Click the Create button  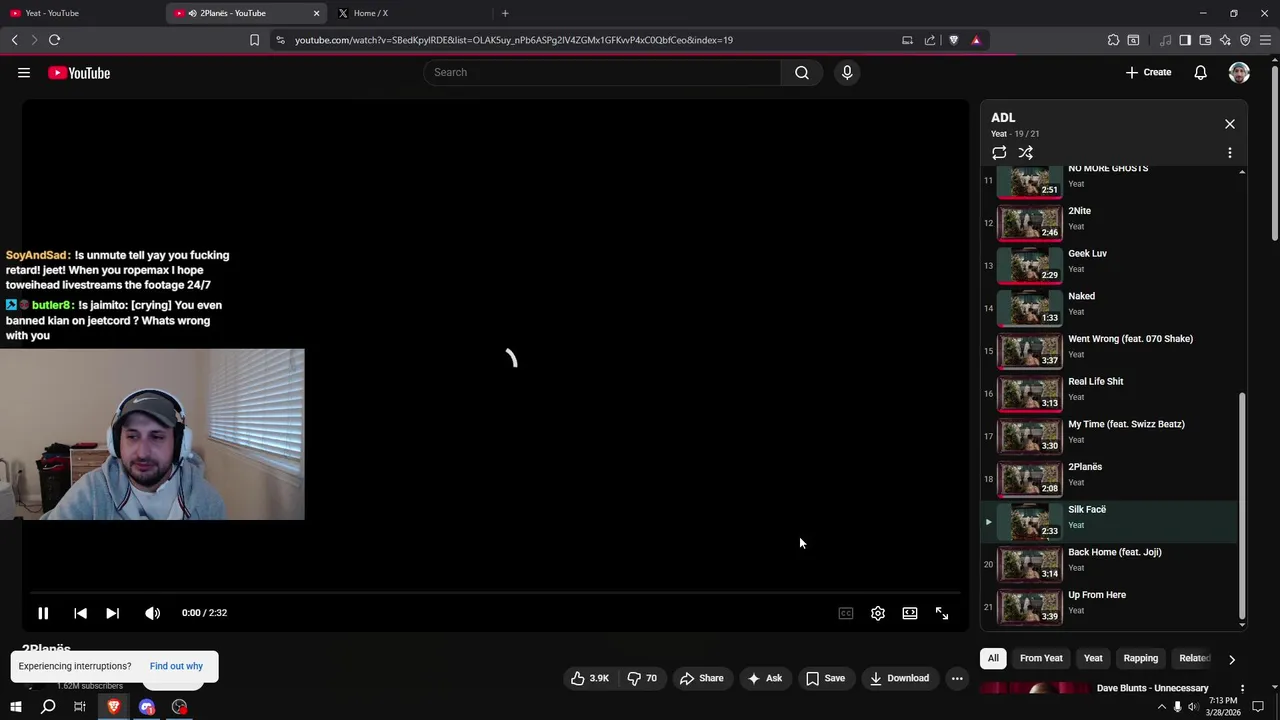[x=1148, y=72]
